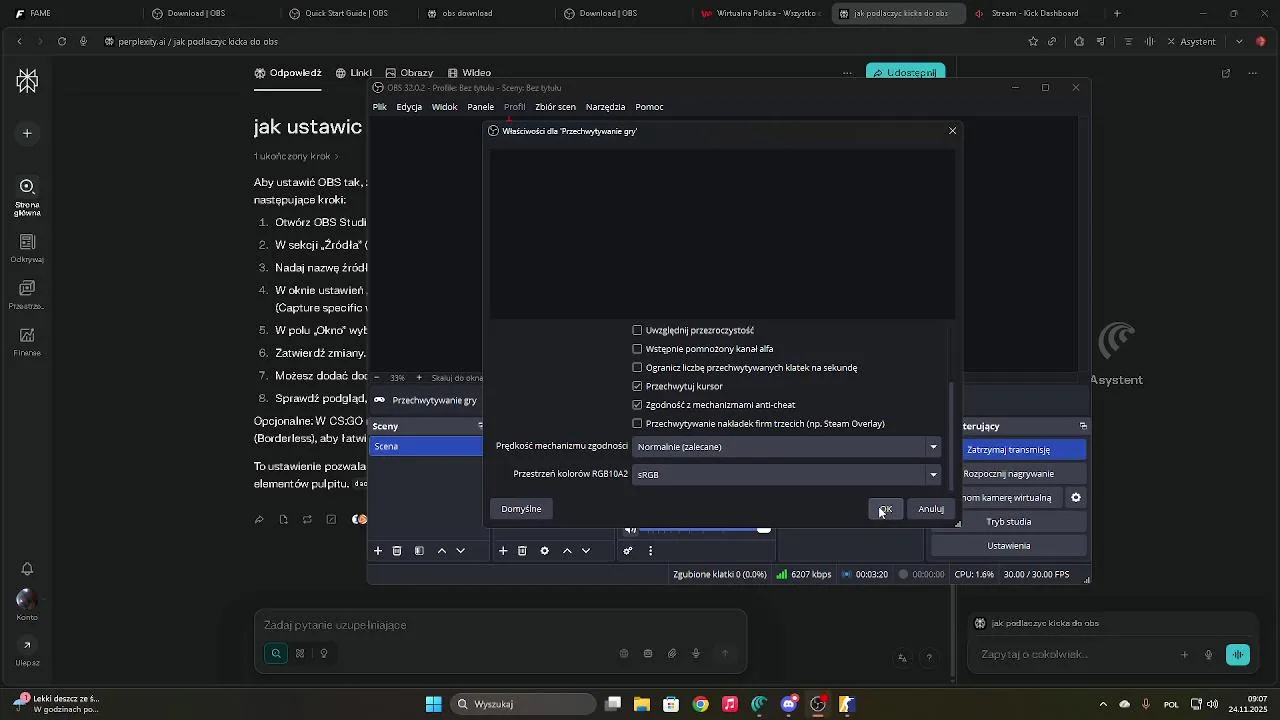This screenshot has height=720, width=1280.
Task: Bookmark this page with the star icon
Action: click(1033, 42)
